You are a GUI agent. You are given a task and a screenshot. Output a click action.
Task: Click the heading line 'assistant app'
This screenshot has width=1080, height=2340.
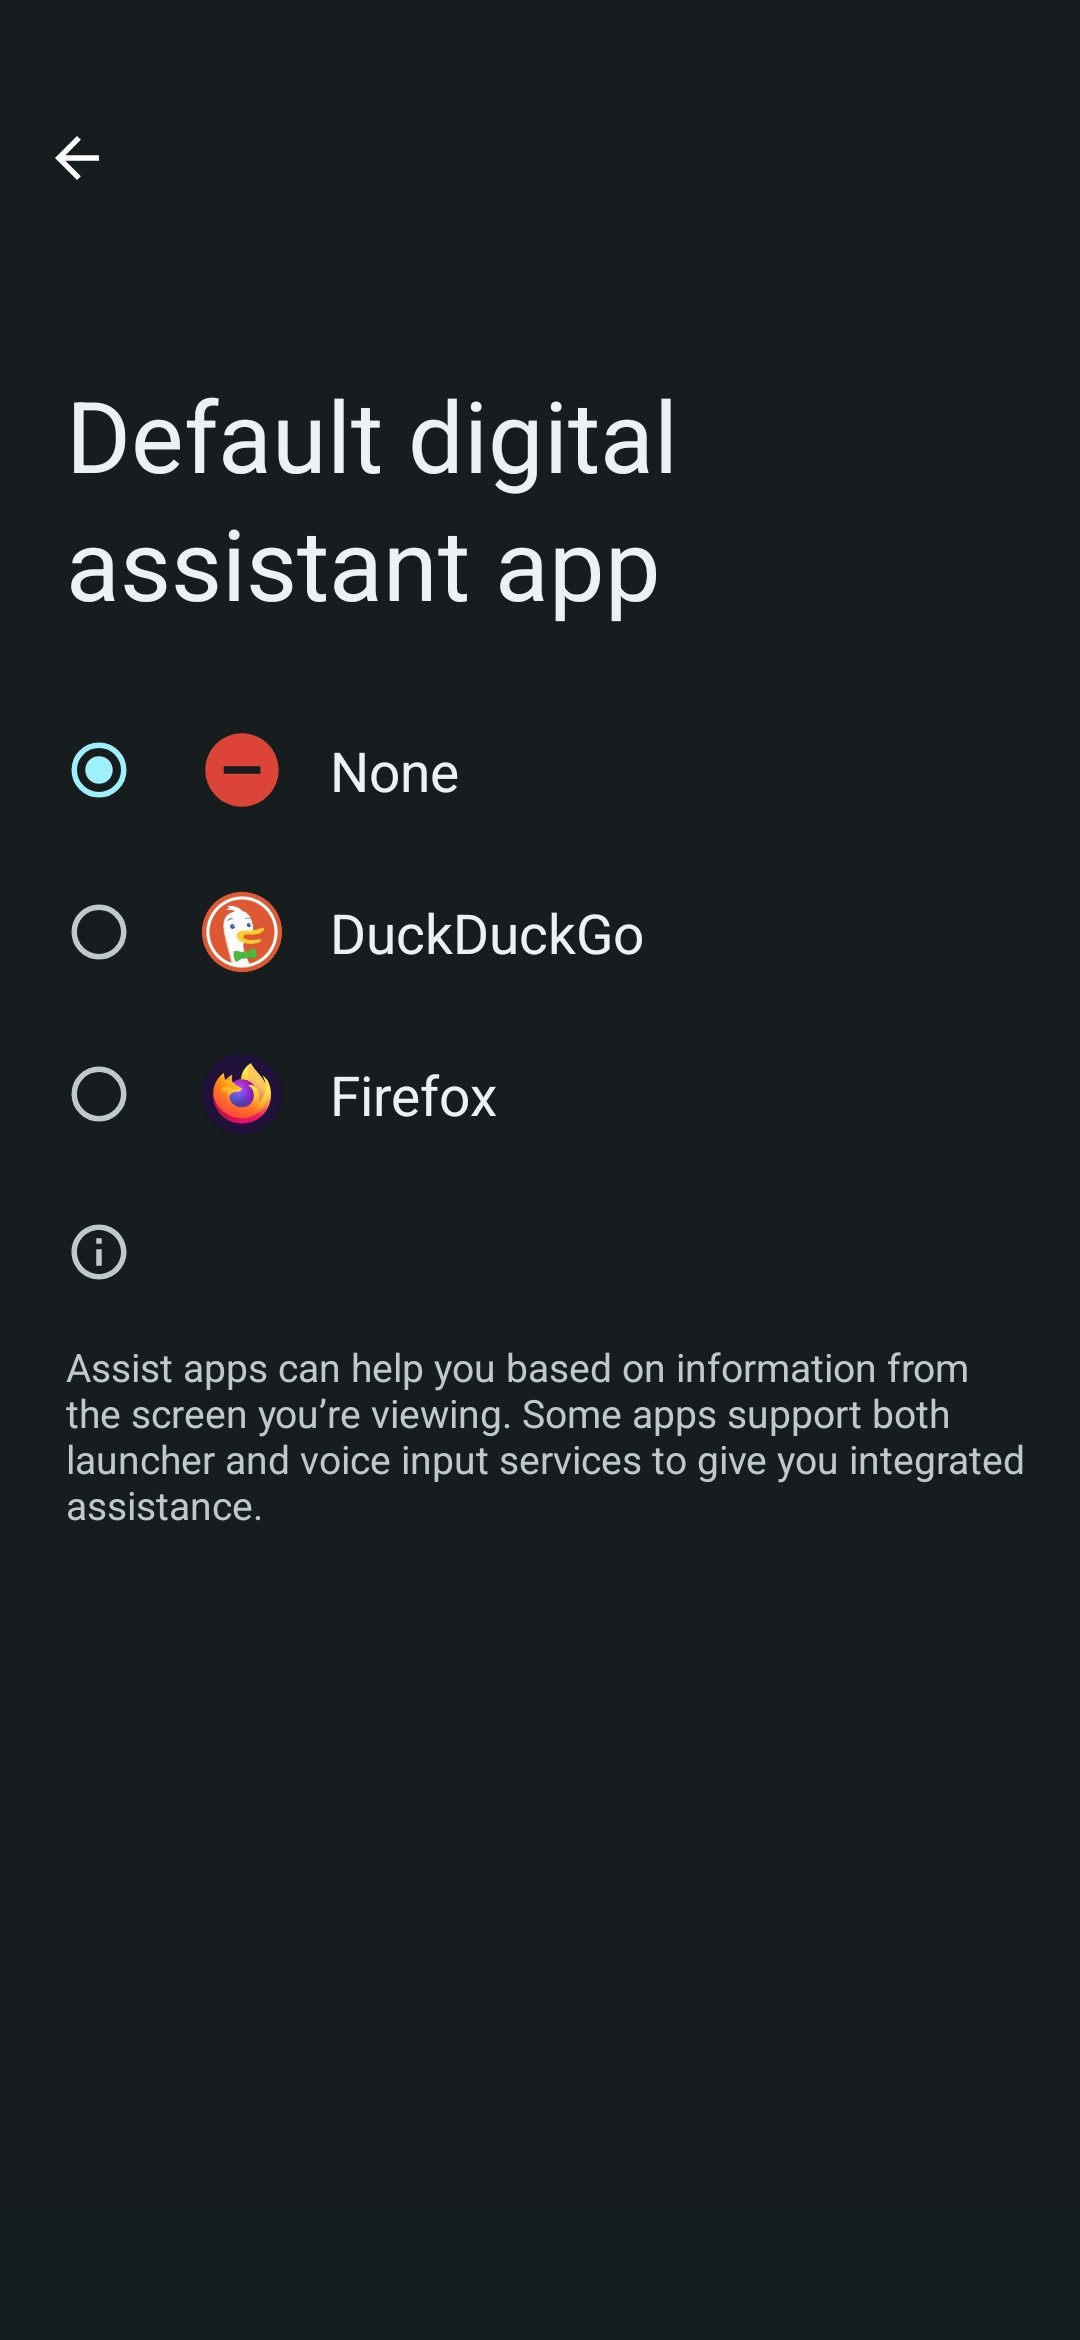(363, 568)
